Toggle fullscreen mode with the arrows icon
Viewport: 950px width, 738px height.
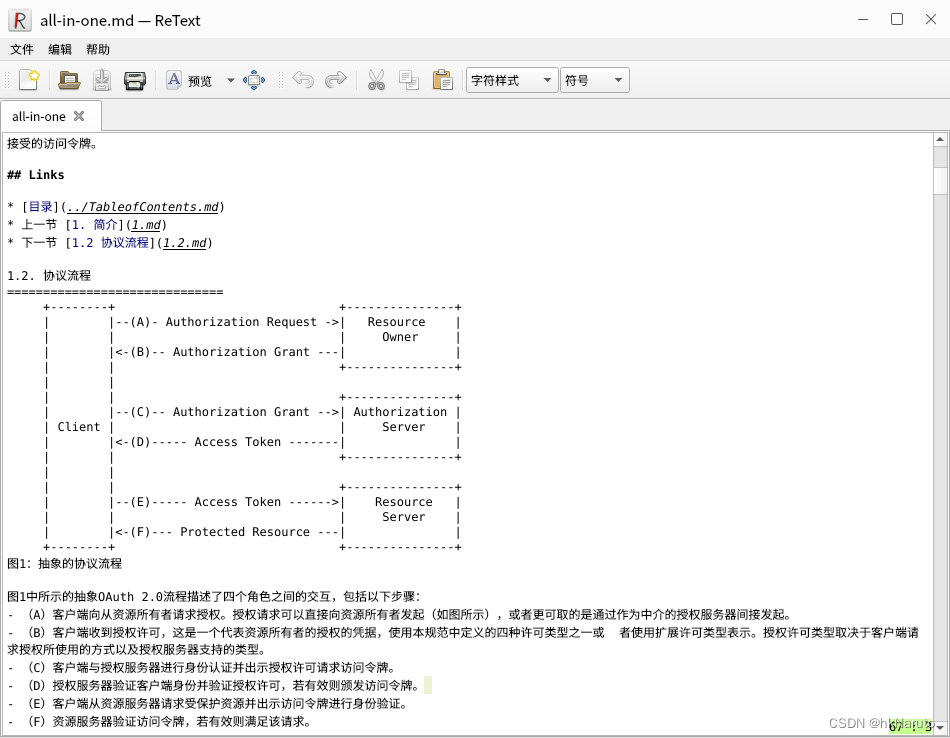tap(254, 80)
